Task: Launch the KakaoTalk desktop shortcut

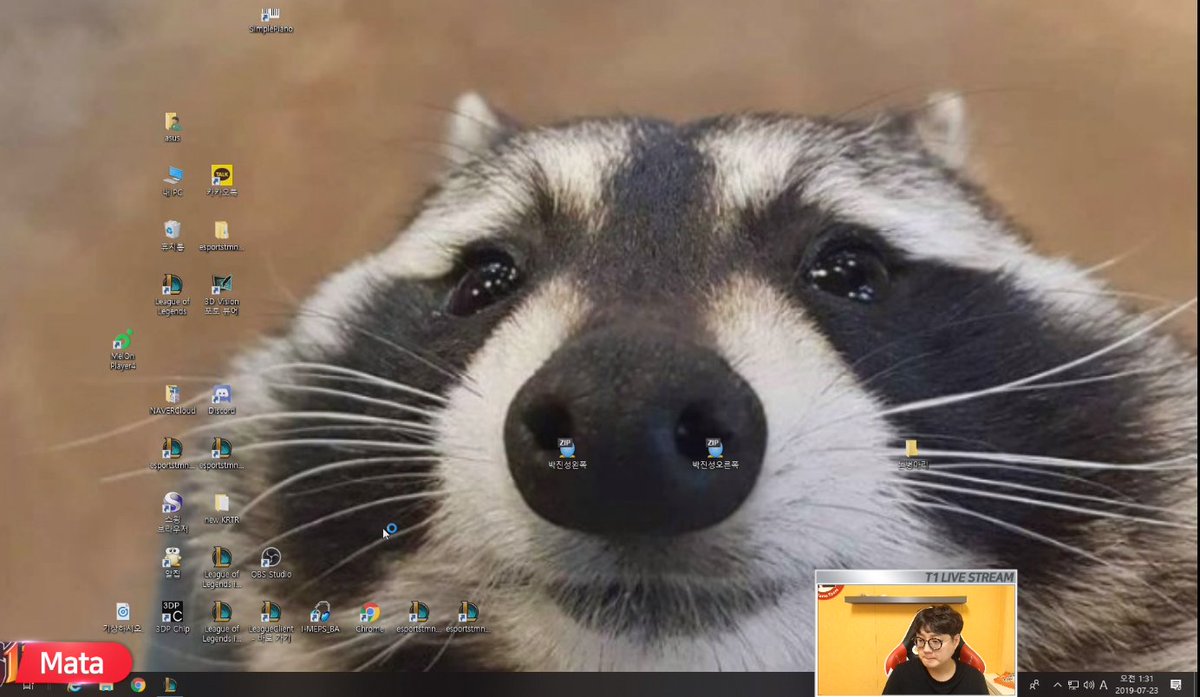Action: pyautogui.click(x=222, y=181)
